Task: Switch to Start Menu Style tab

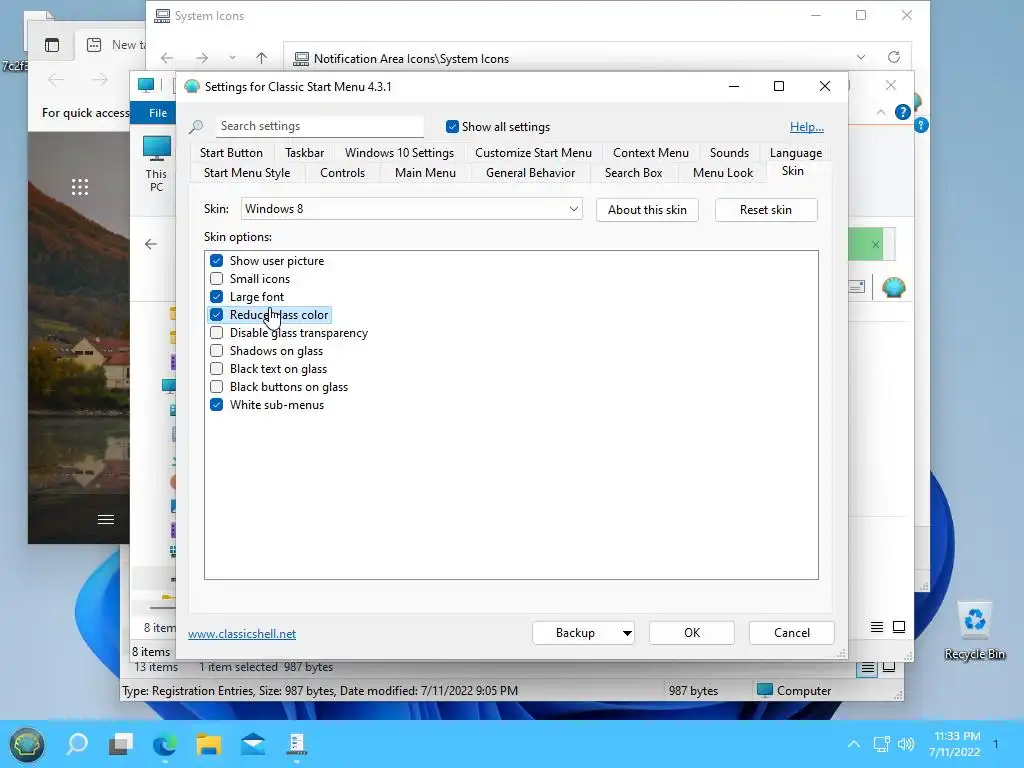Action: coord(247,173)
